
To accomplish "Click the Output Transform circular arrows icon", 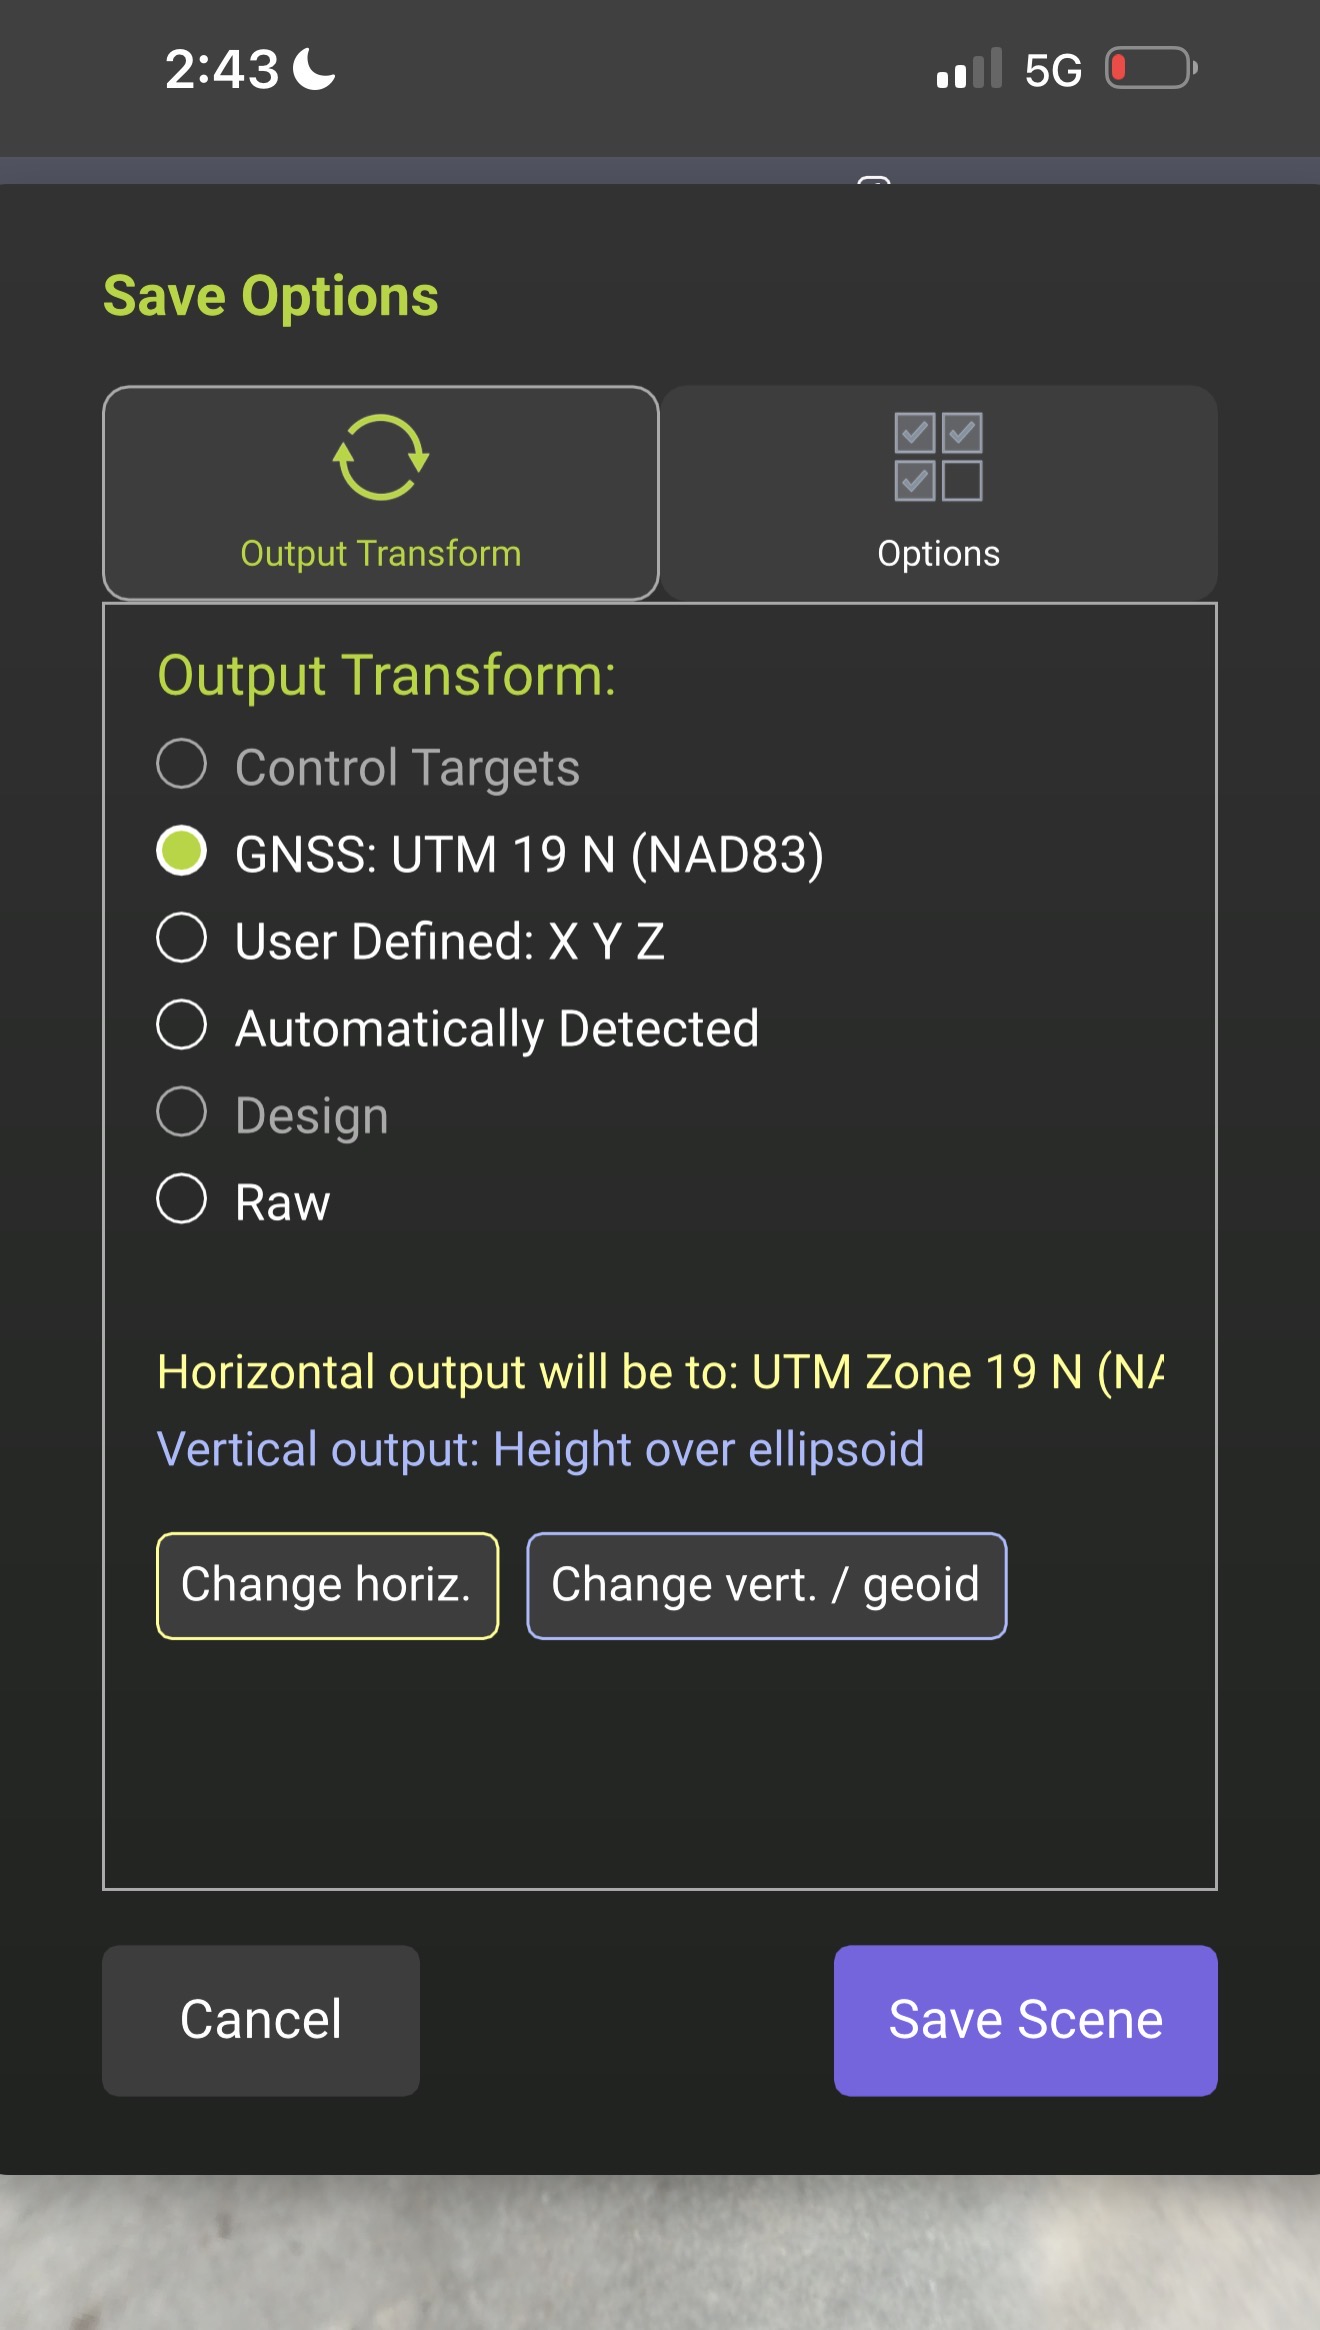I will (381, 457).
